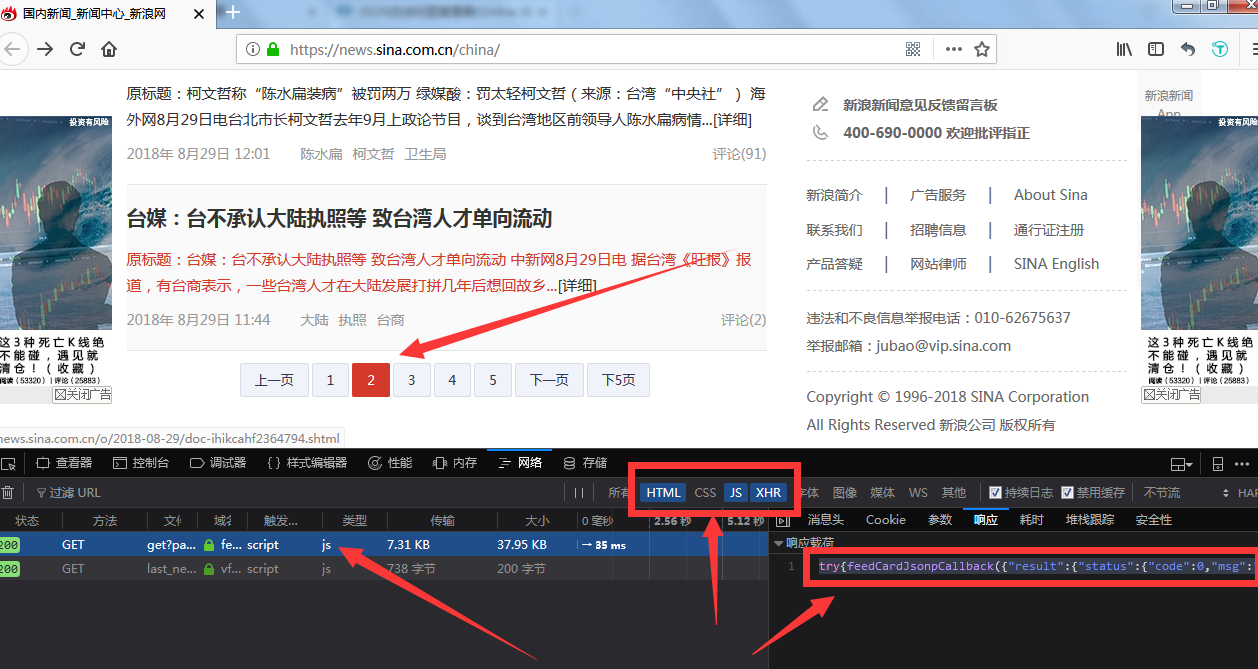
Task: Open the About Sina link
Action: (x=1051, y=195)
